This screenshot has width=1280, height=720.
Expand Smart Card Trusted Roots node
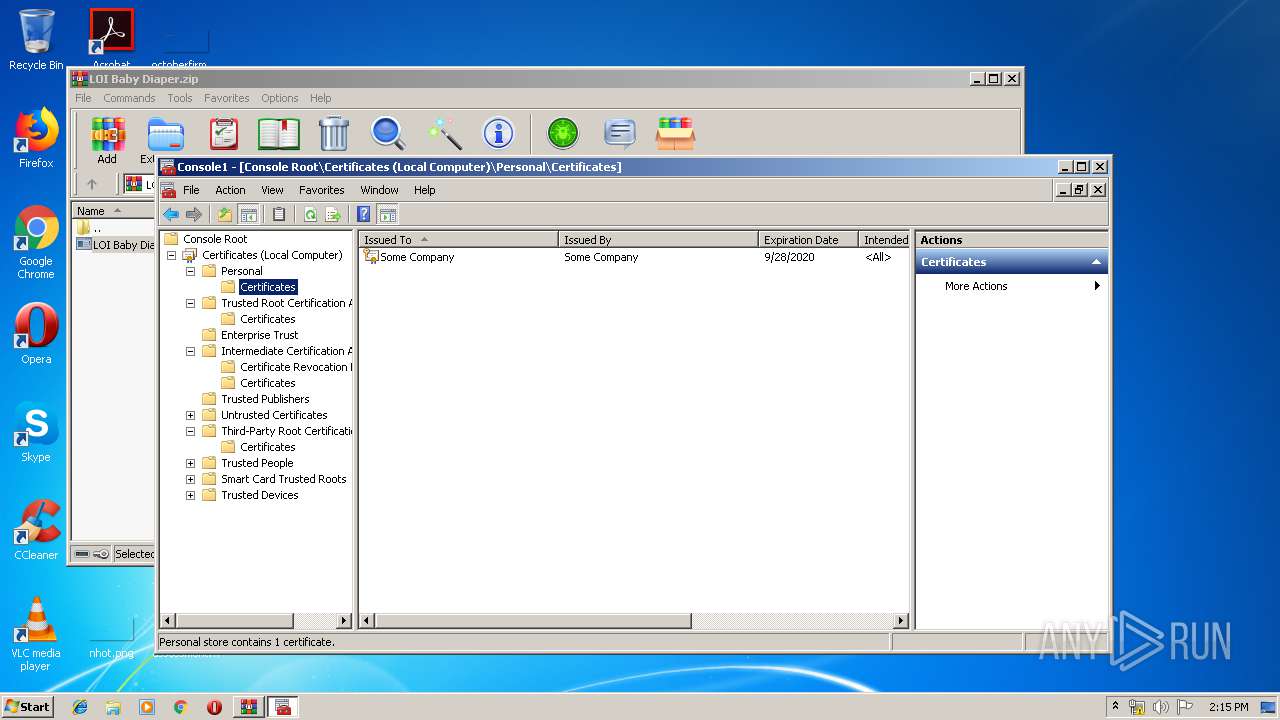click(x=190, y=479)
